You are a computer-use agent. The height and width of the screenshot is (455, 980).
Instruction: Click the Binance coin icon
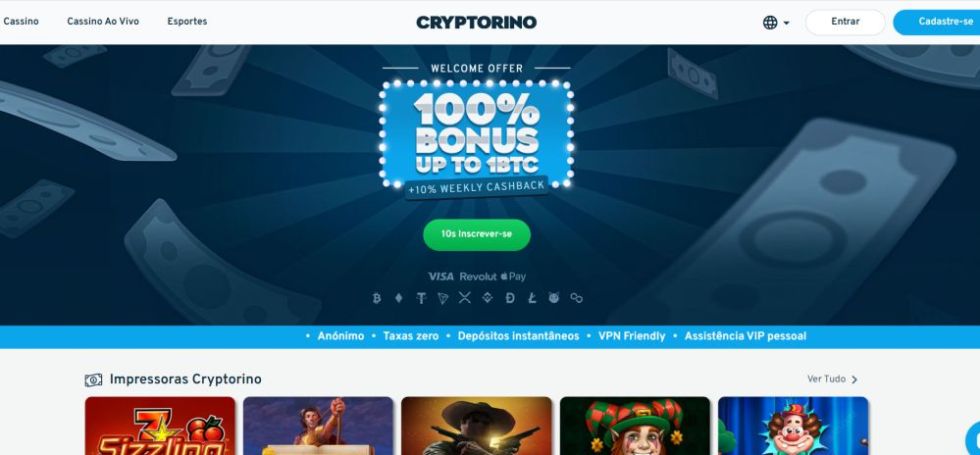click(488, 298)
